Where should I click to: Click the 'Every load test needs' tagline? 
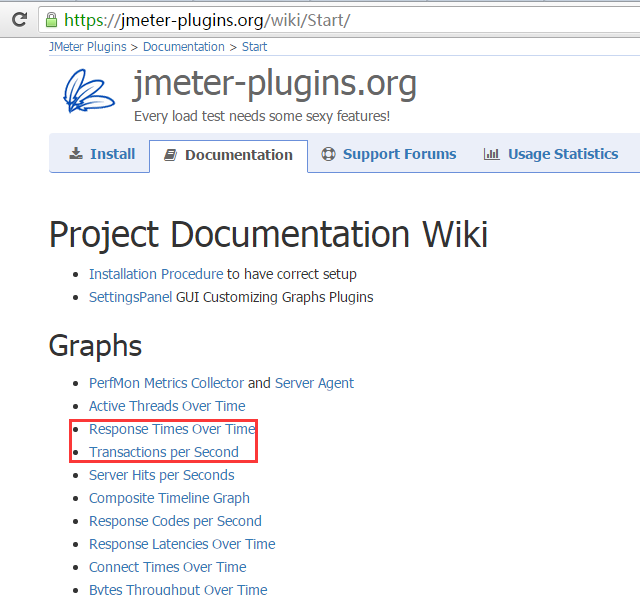[262, 116]
